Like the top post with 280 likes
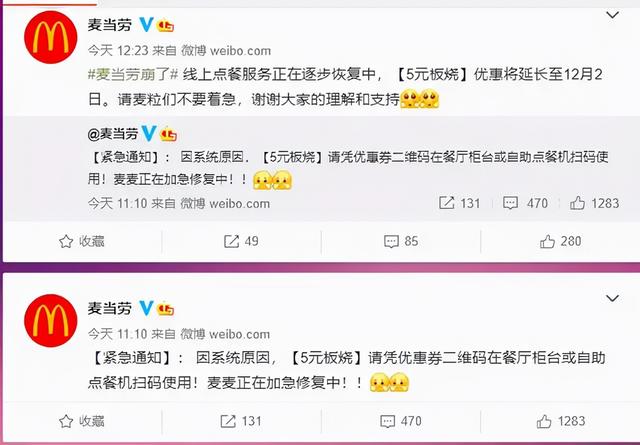This screenshot has height=445, width=640. point(560,241)
